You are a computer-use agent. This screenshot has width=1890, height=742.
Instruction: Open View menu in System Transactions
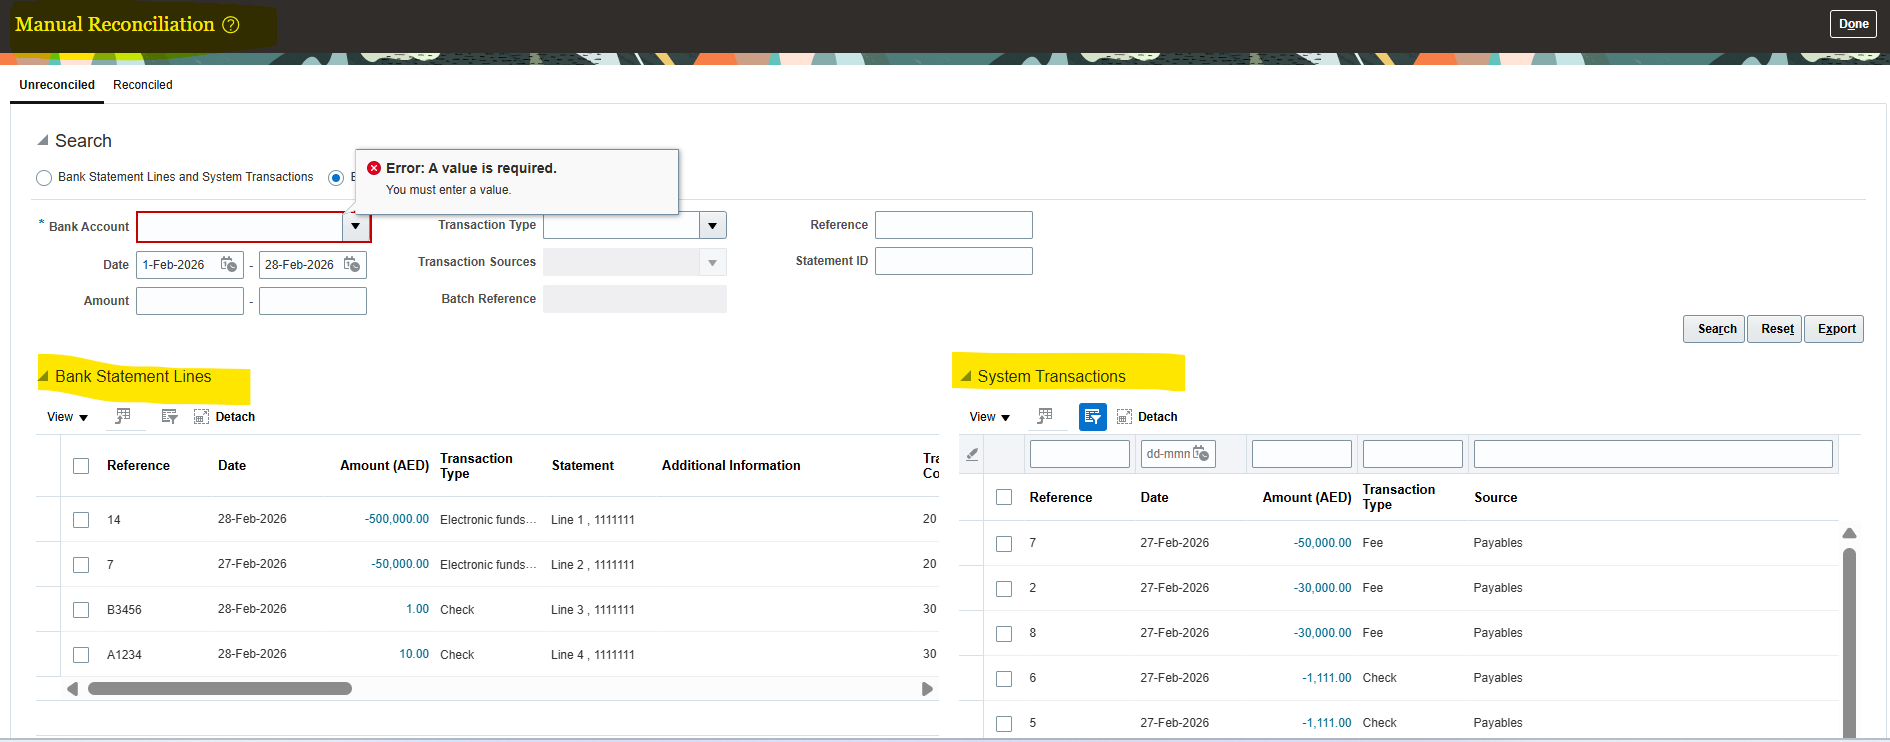pos(989,417)
